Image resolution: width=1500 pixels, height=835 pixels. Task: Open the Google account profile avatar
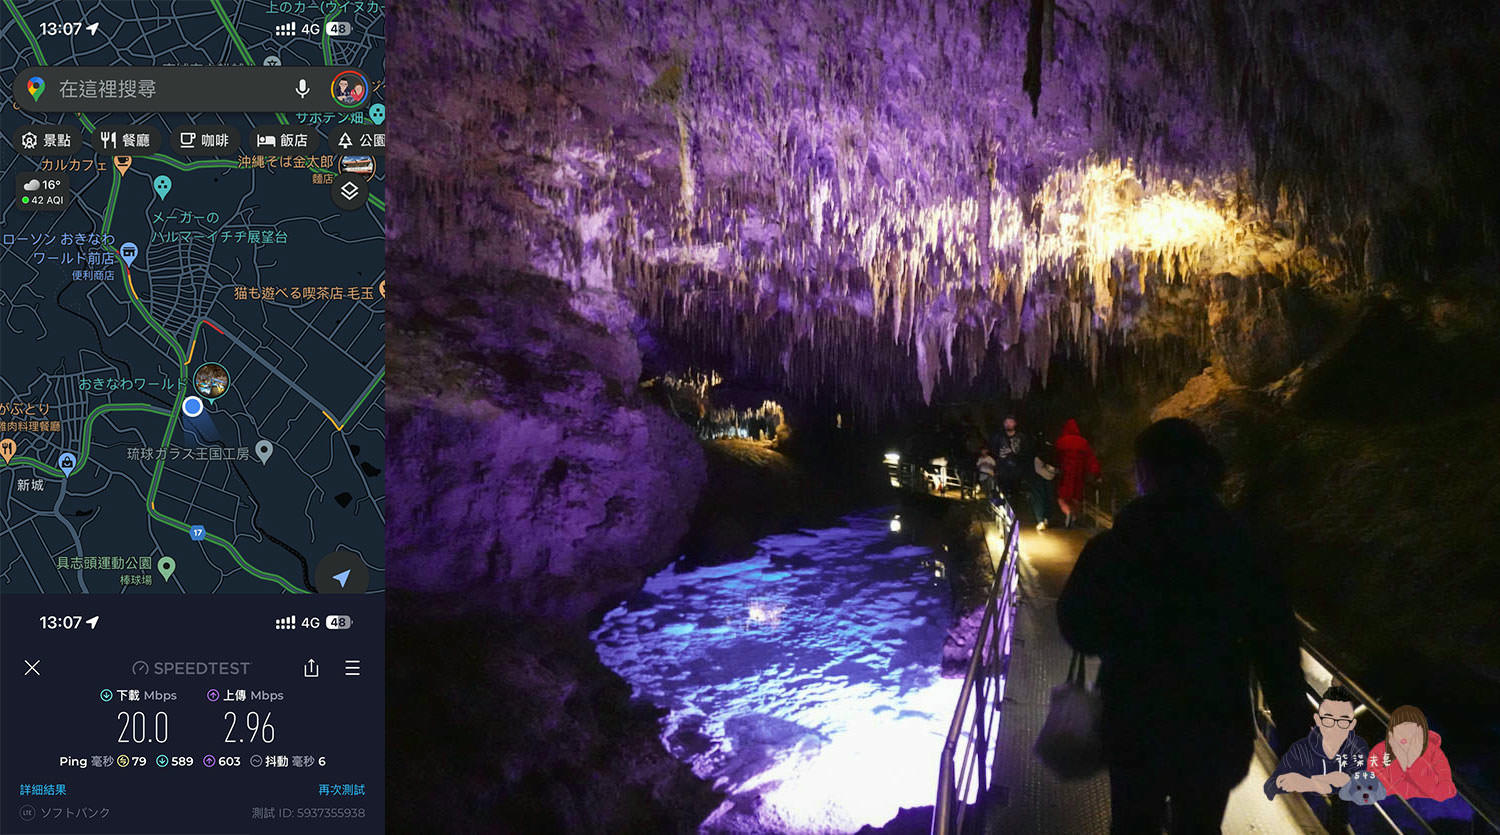348,89
